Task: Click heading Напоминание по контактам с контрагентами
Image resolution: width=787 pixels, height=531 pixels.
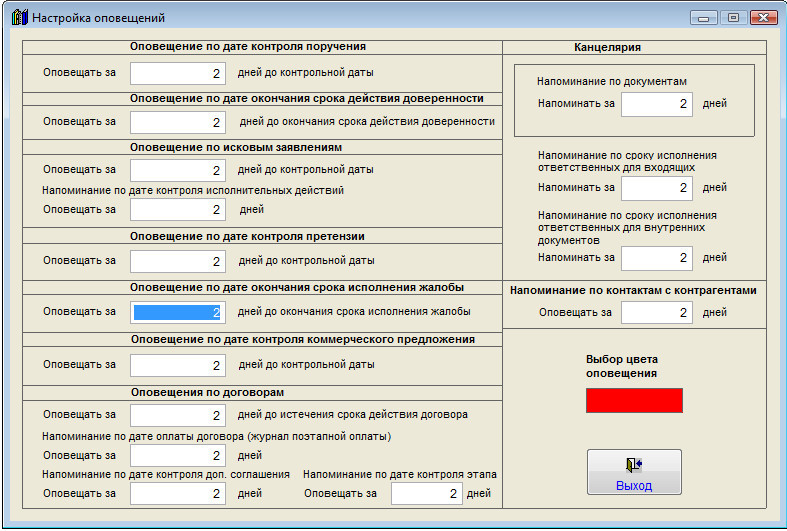Action: click(x=633, y=291)
